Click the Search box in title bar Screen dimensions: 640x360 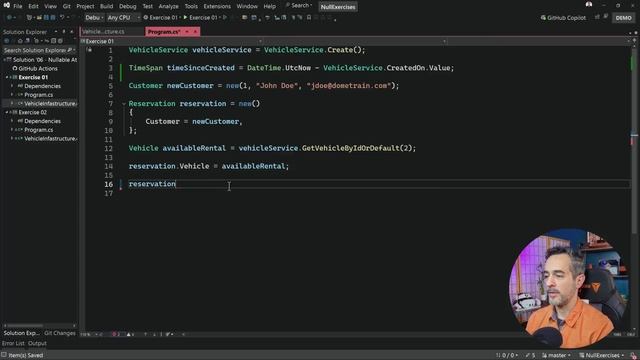(299, 6)
